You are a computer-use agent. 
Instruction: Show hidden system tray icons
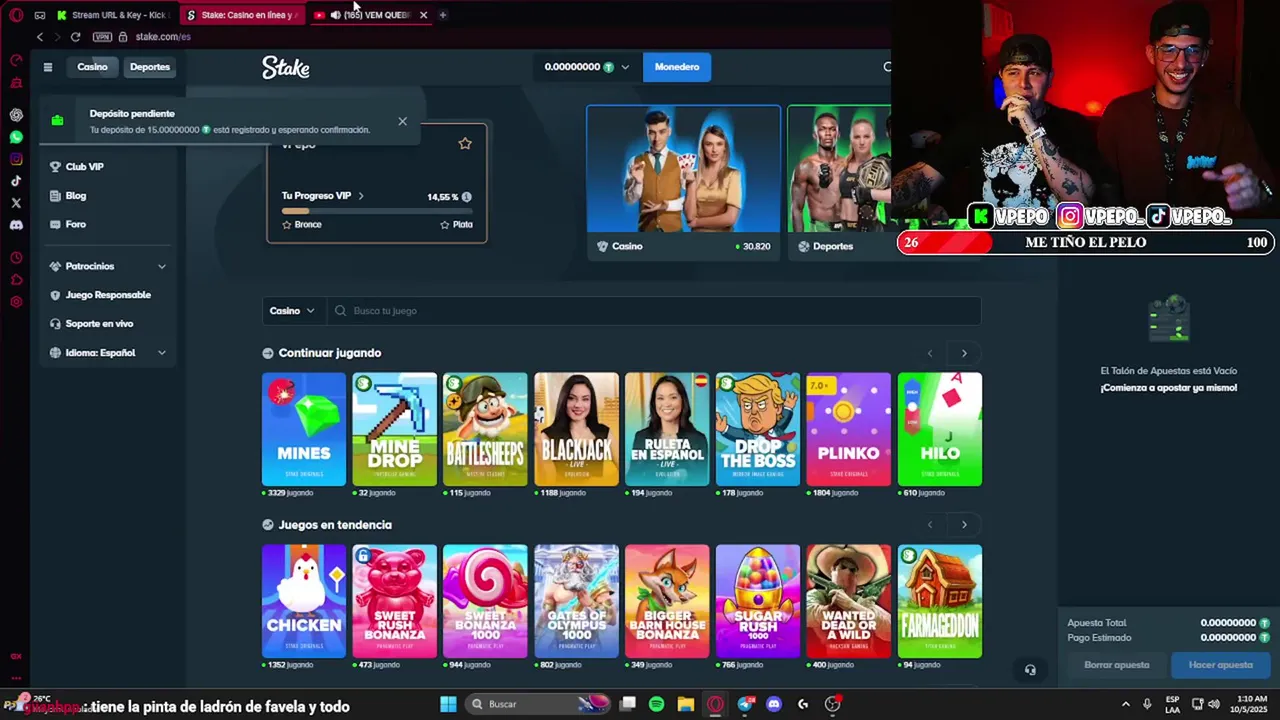coord(1125,704)
